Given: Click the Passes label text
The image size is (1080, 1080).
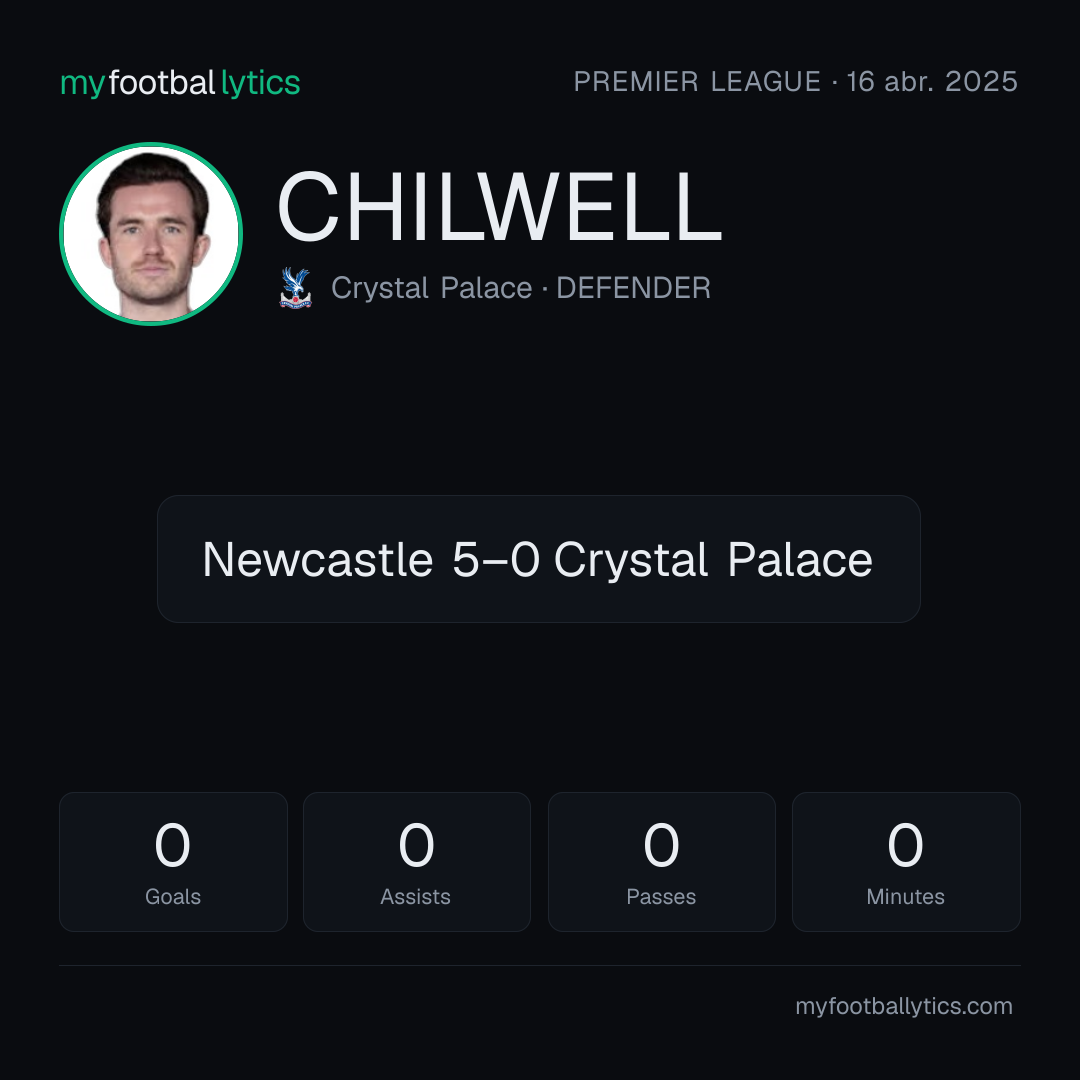Looking at the screenshot, I should [x=661, y=897].
